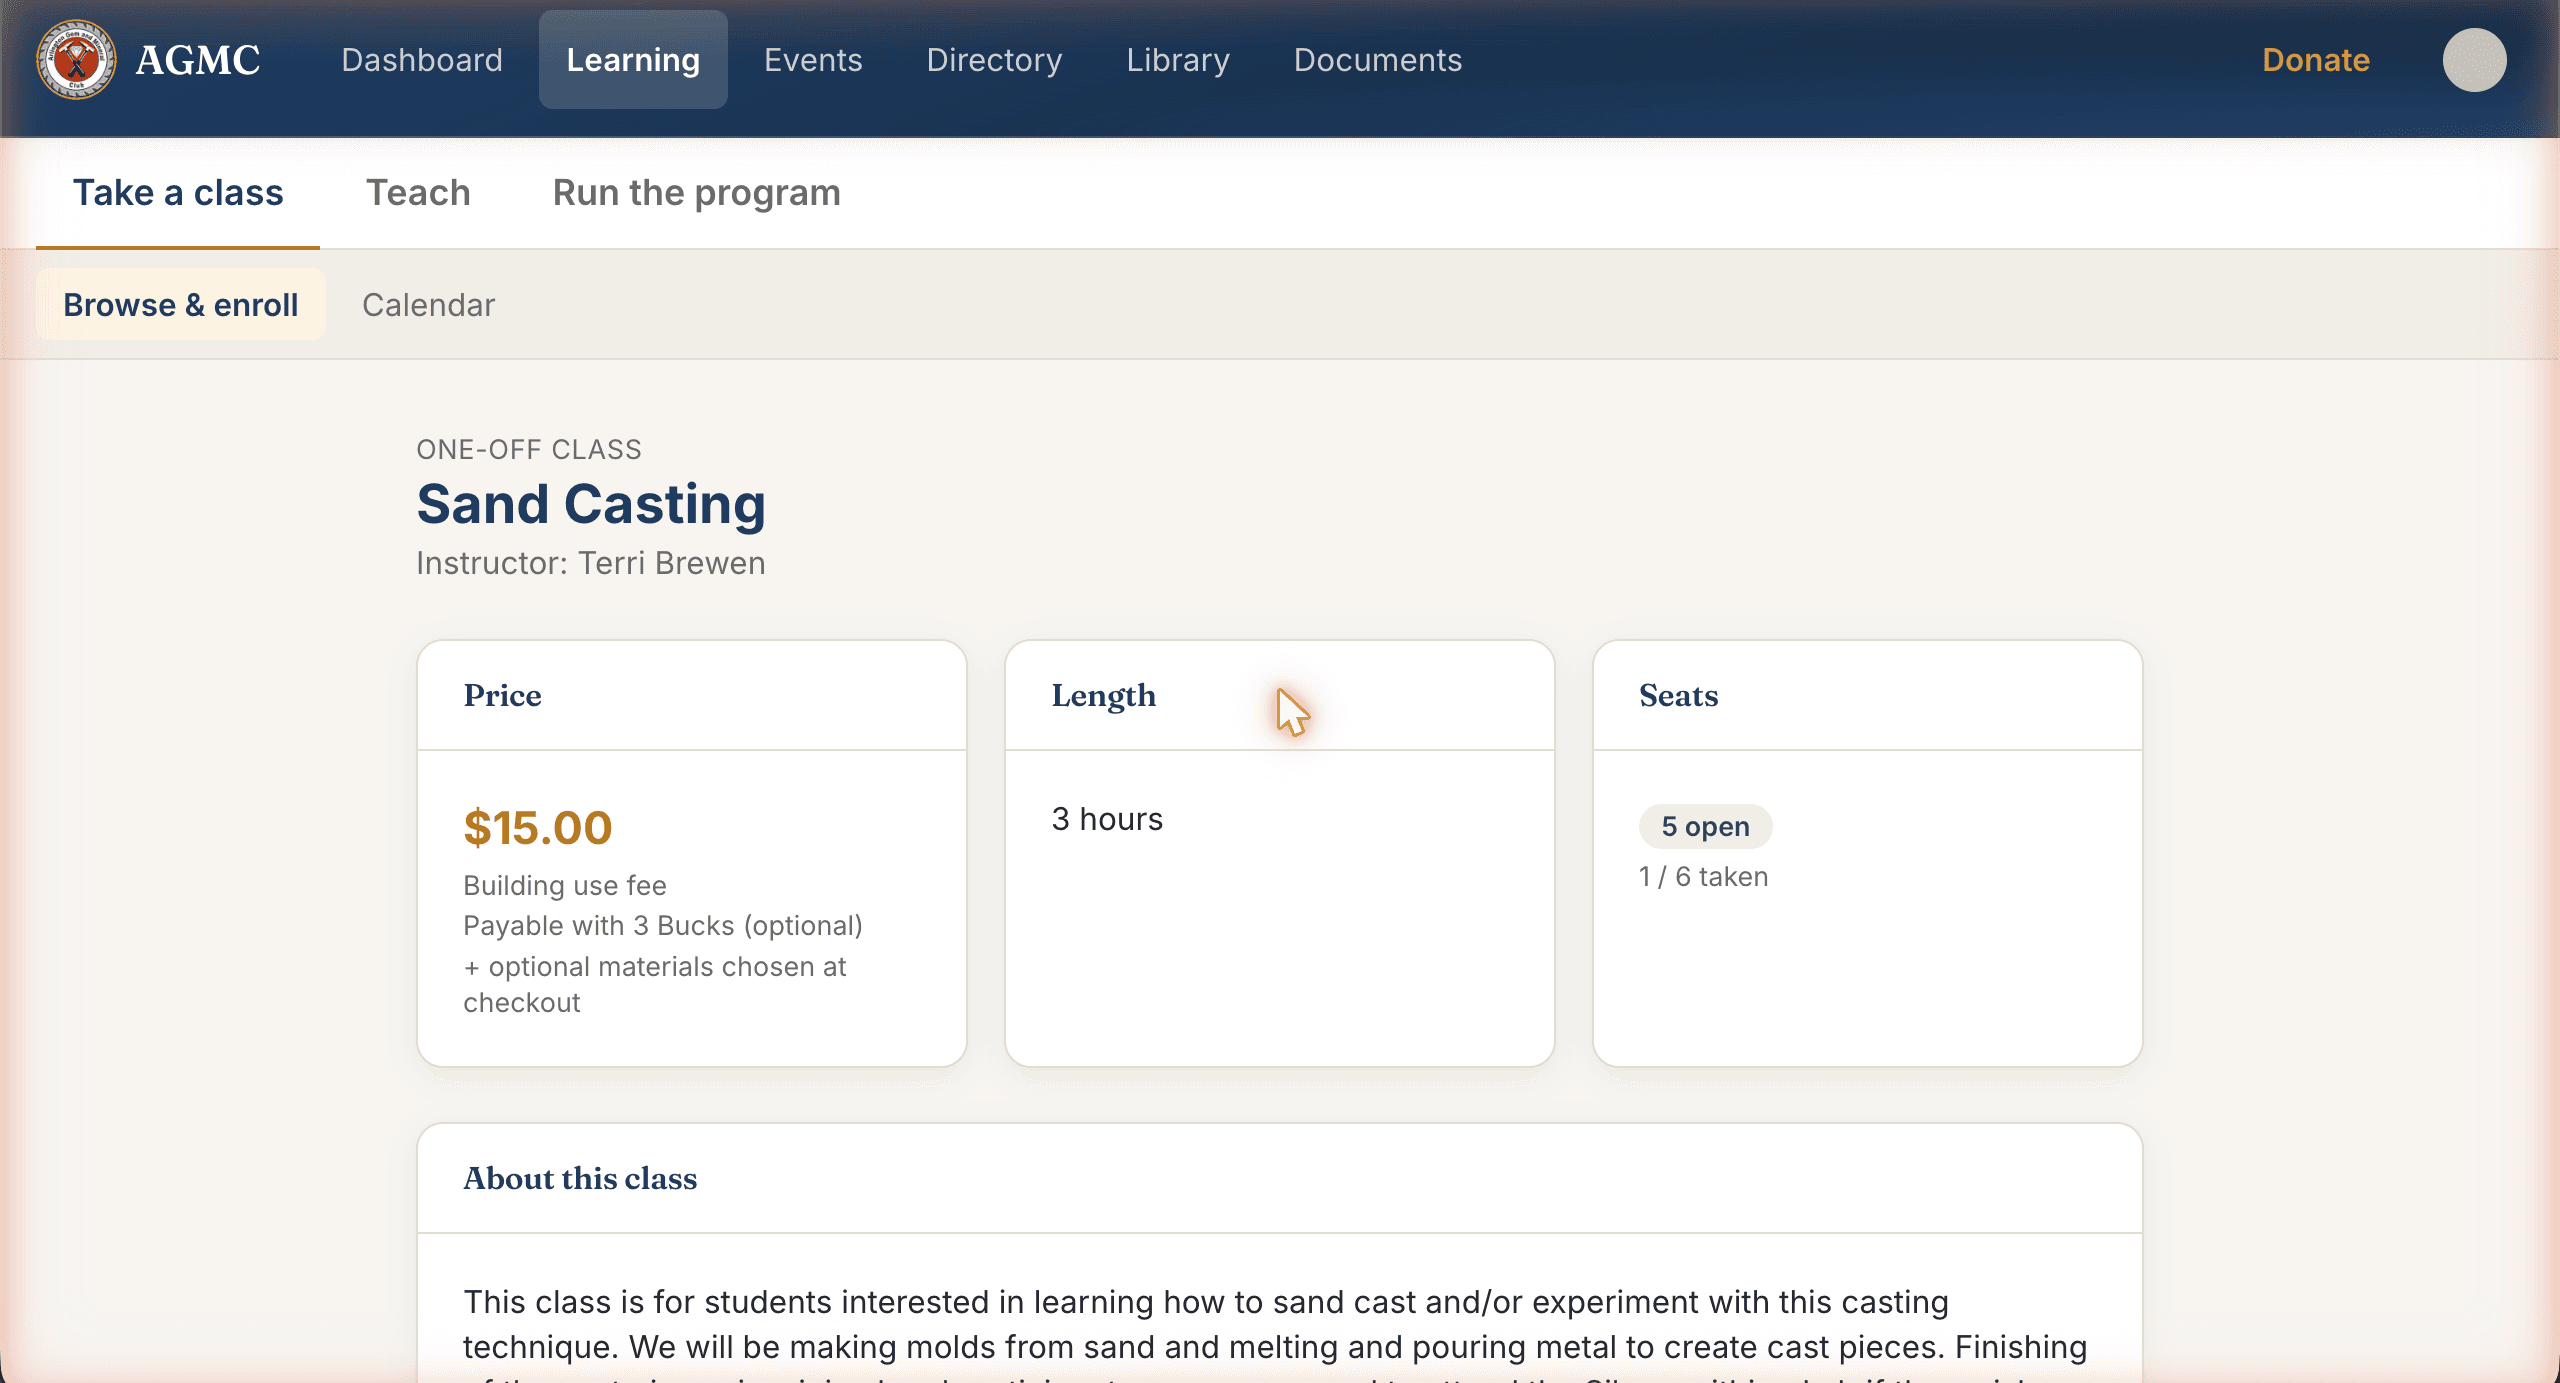The image size is (2560, 1383).
Task: Go to the Dashboard page
Action: click(x=422, y=60)
